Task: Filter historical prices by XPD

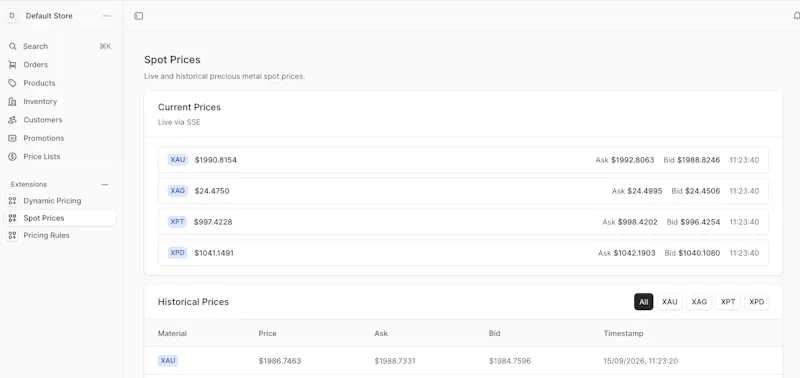Action: pos(757,302)
